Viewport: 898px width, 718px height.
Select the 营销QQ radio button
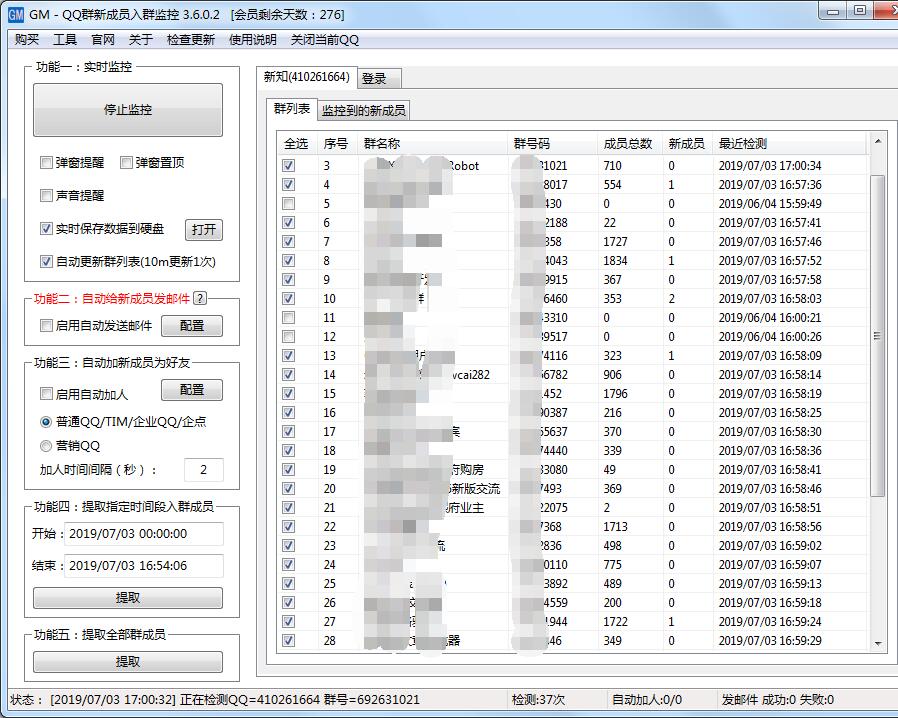tap(46, 445)
